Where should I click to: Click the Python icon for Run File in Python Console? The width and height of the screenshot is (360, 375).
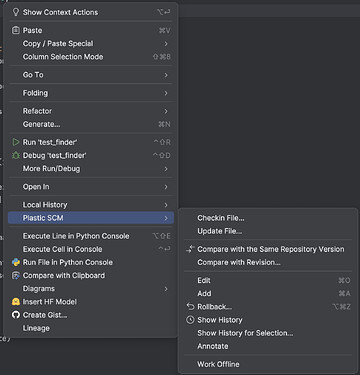pyautogui.click(x=16, y=262)
